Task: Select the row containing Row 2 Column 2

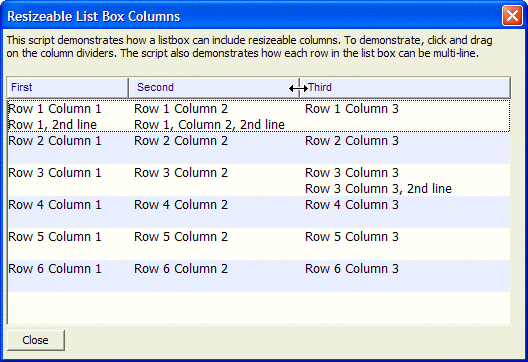Action: click(x=259, y=148)
